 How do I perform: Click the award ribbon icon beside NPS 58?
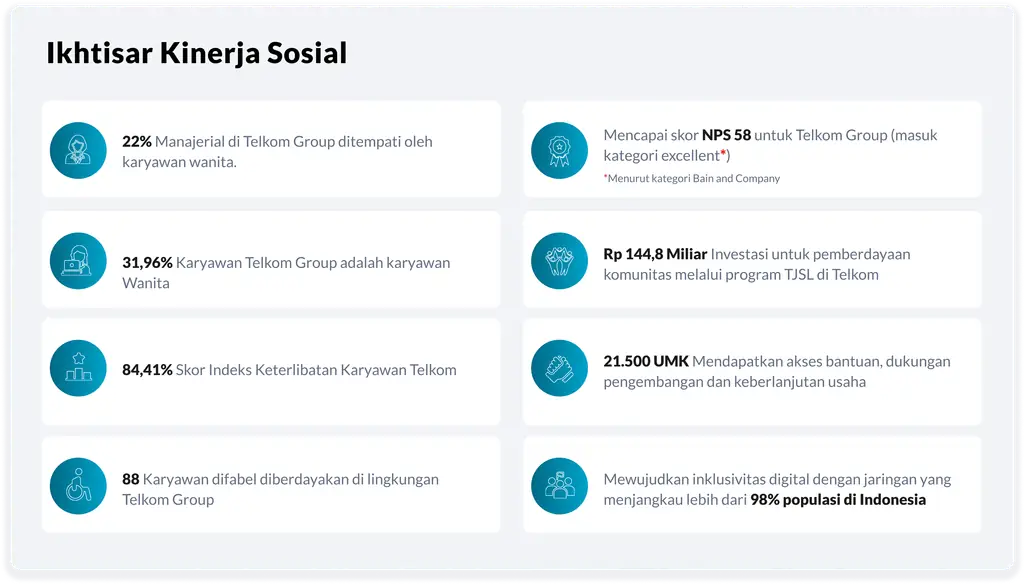click(560, 150)
